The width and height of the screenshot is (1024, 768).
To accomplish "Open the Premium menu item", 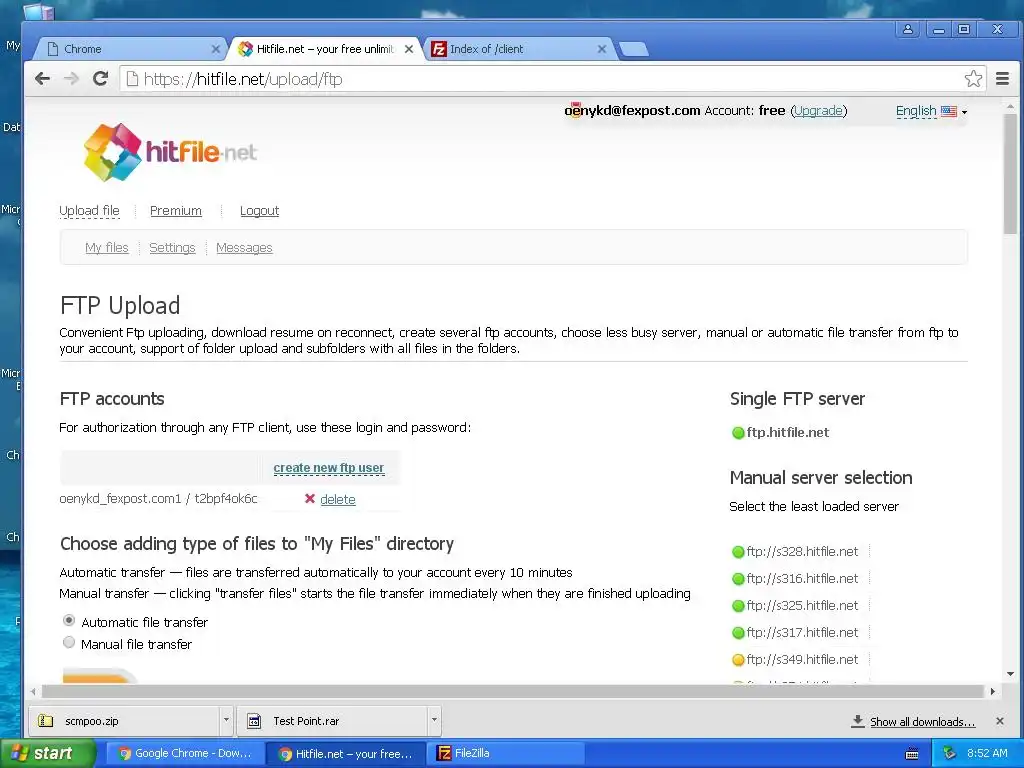I will (176, 211).
